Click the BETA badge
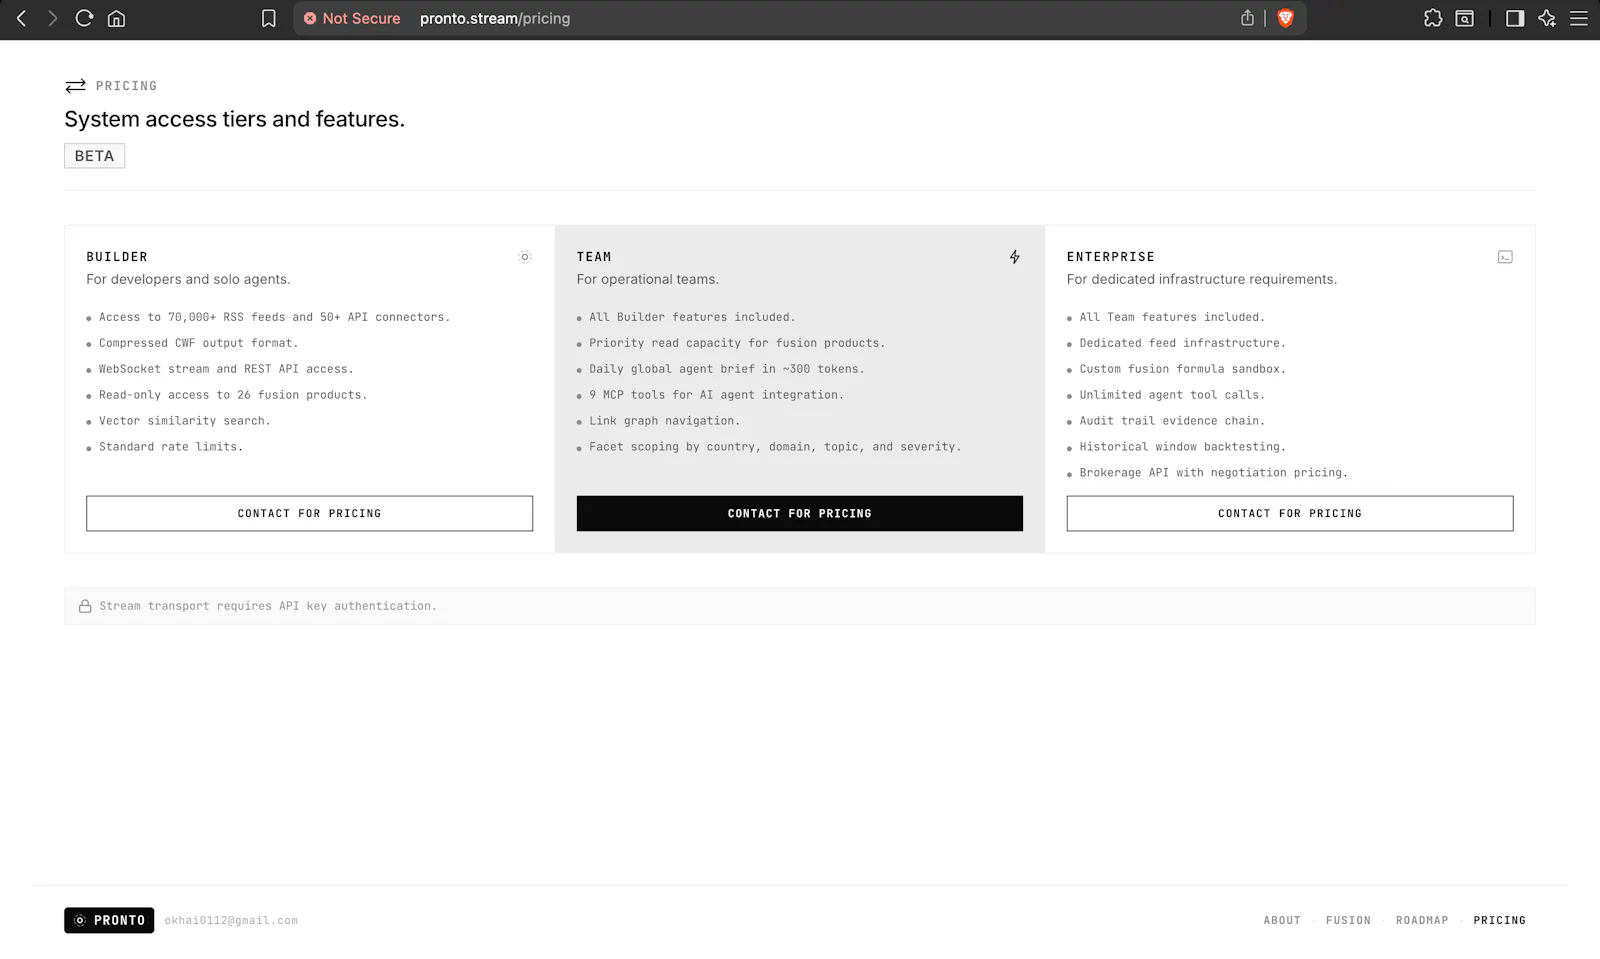Viewport: 1600px width, 959px height. click(x=95, y=156)
